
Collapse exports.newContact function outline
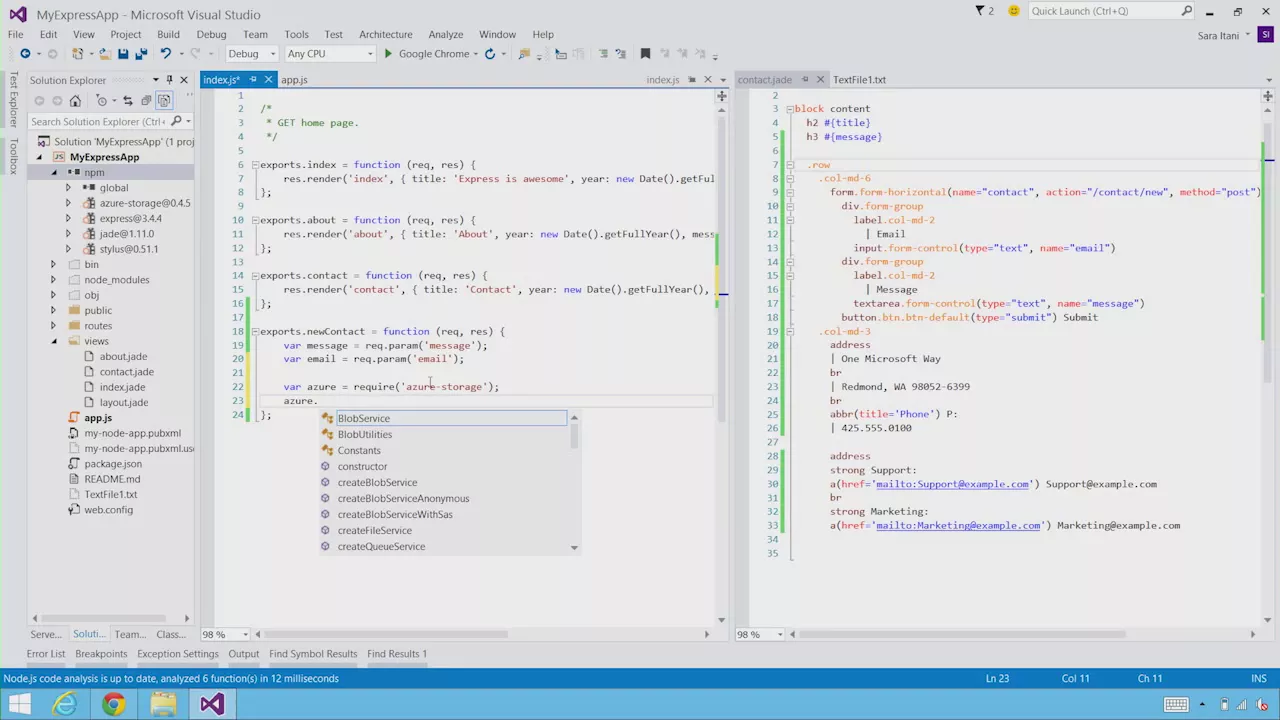[x=254, y=331]
